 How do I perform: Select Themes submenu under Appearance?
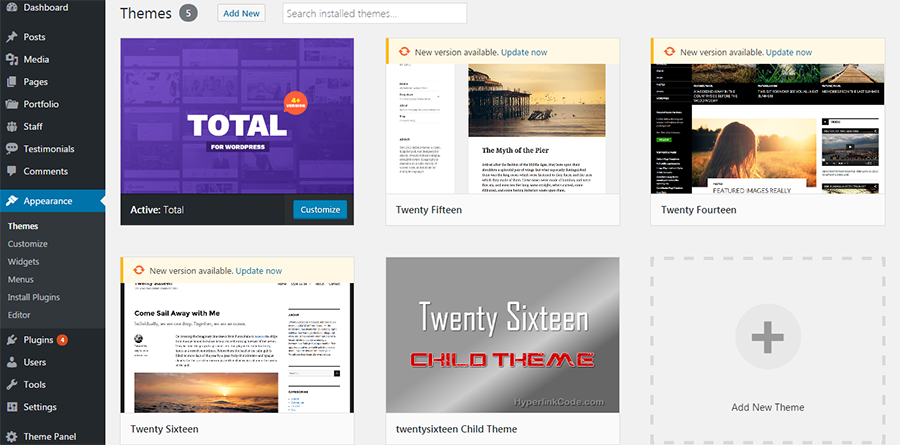(23, 226)
